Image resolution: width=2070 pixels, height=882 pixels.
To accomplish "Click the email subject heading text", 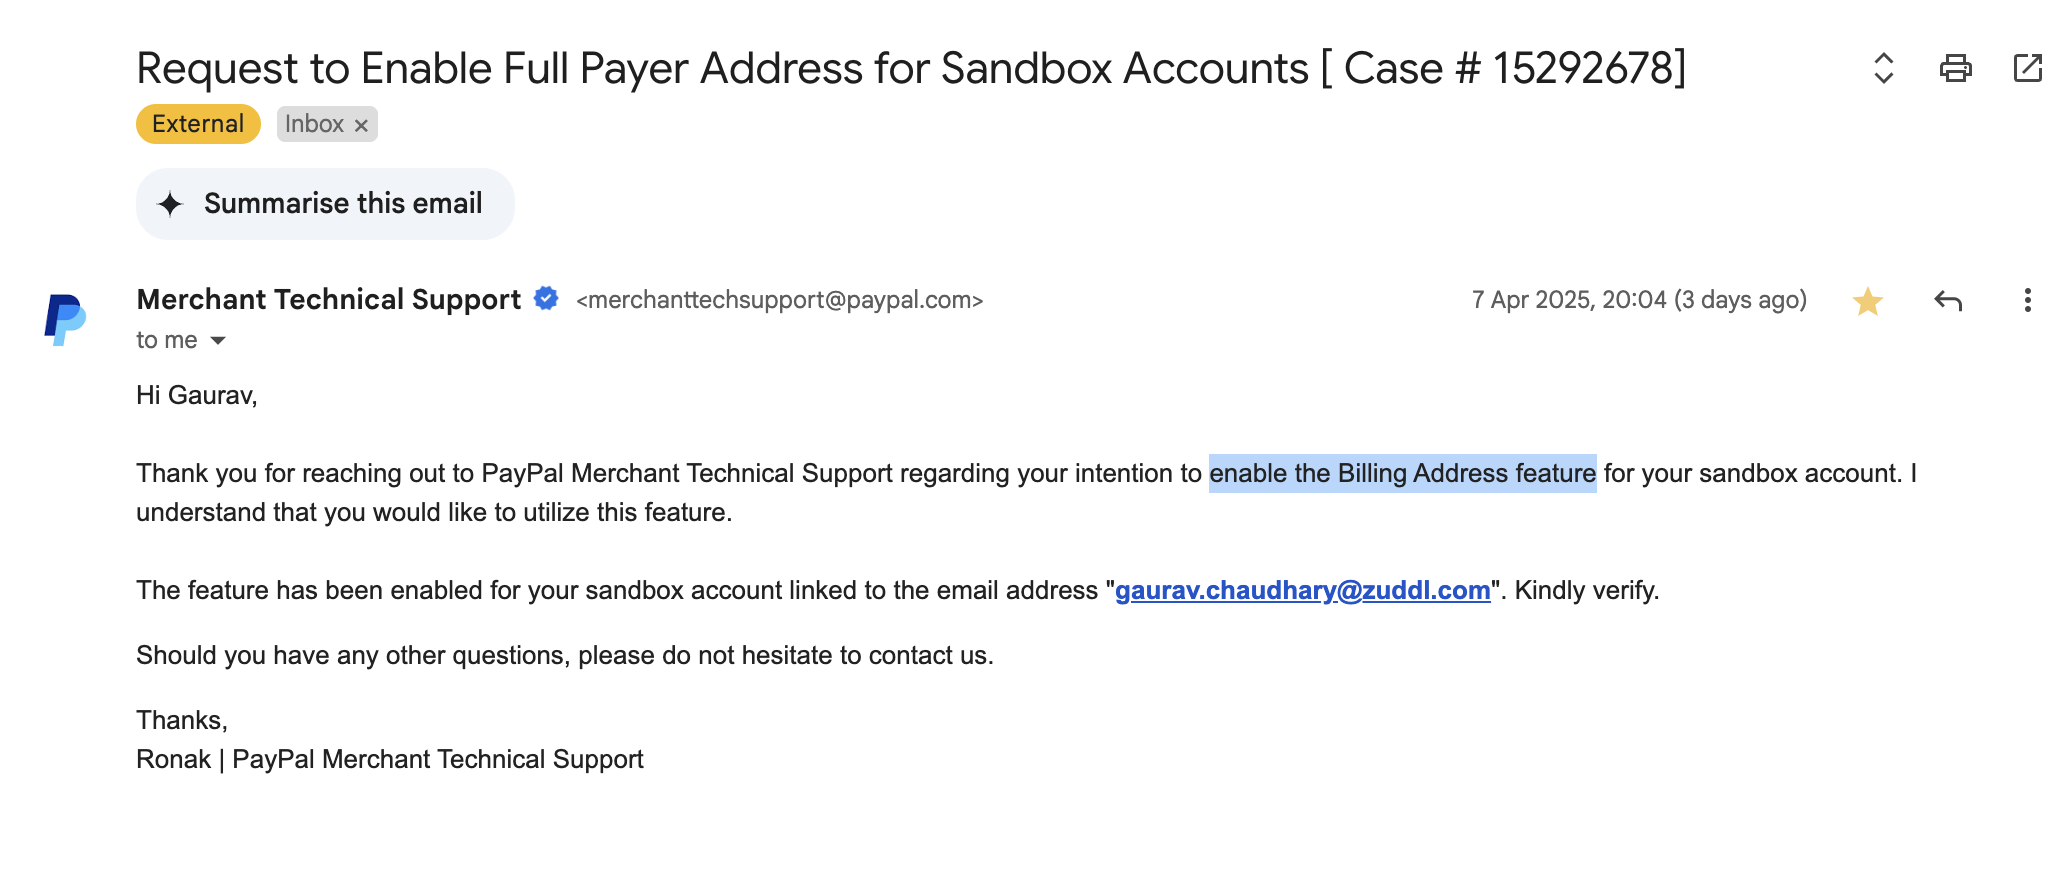I will point(910,68).
